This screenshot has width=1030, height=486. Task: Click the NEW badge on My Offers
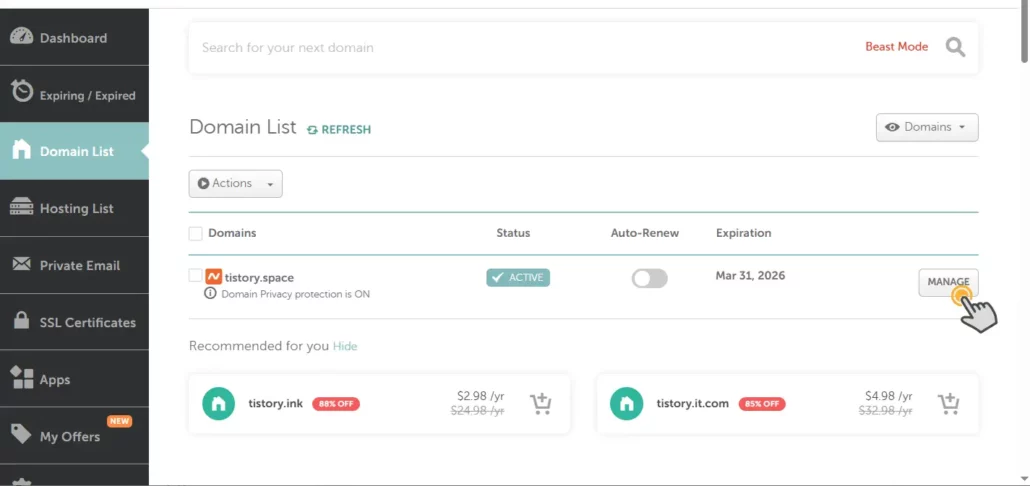119,421
